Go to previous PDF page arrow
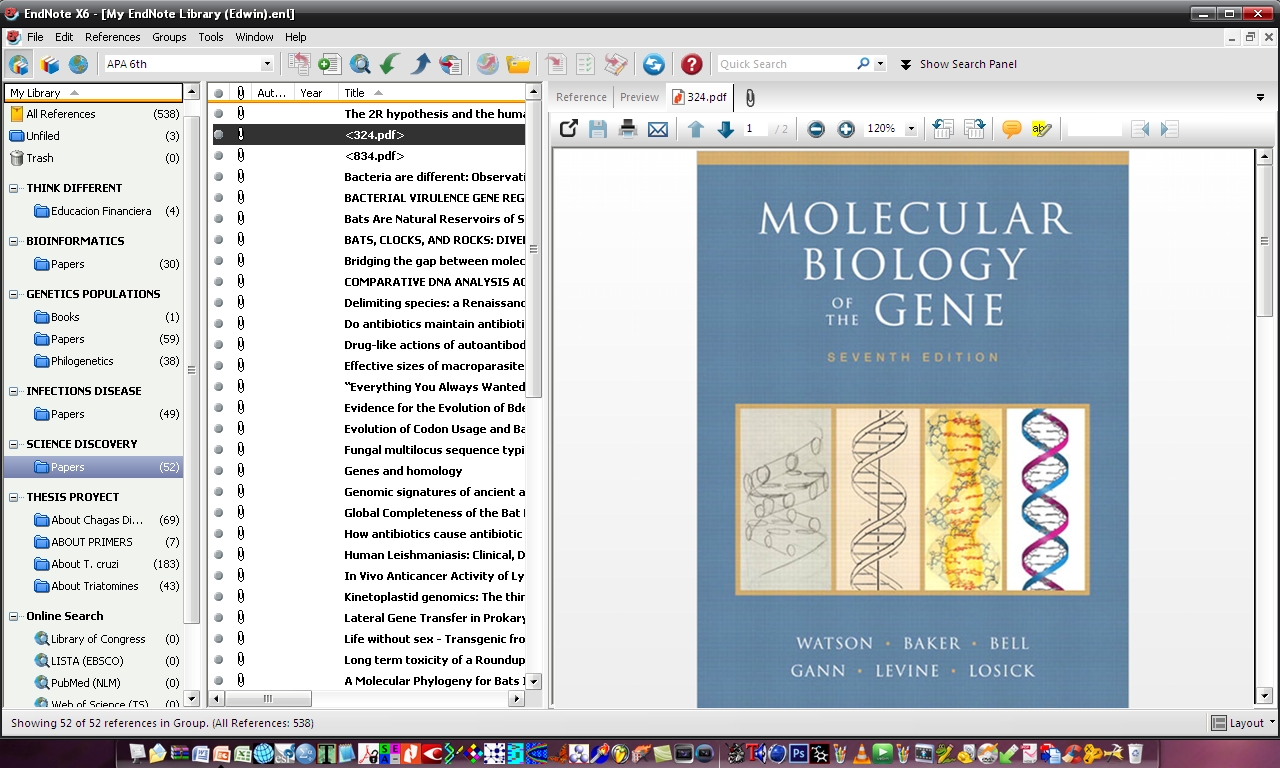Image resolution: width=1280 pixels, height=768 pixels. [696, 128]
